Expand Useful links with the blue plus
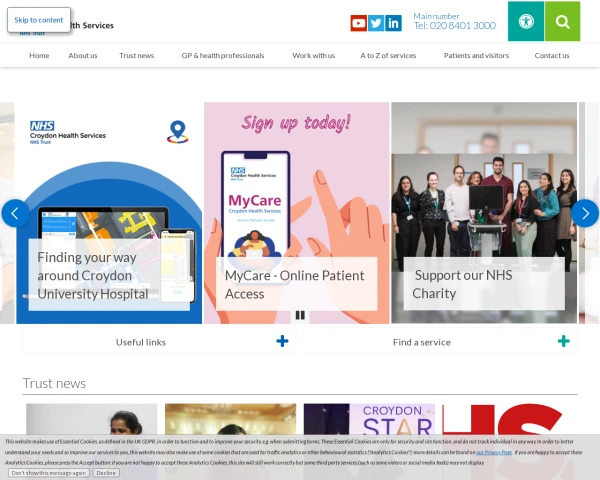Screen dimensions: 600x480 coord(282,341)
